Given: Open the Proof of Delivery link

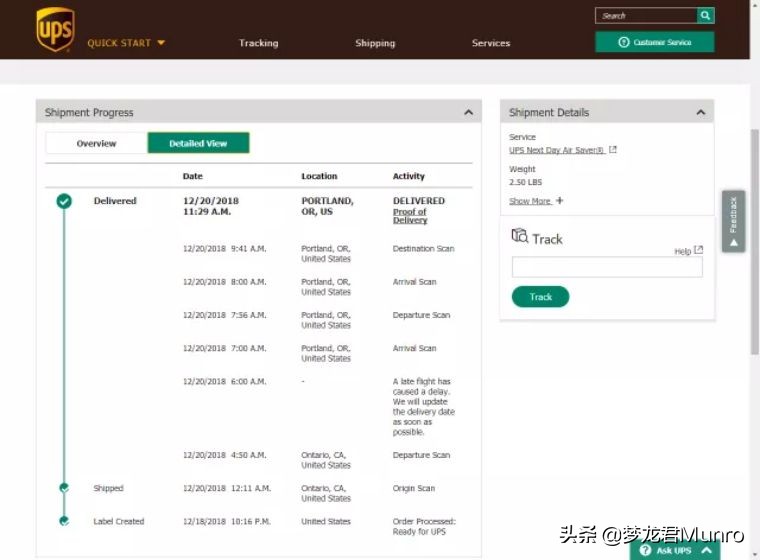Looking at the screenshot, I should click(410, 216).
